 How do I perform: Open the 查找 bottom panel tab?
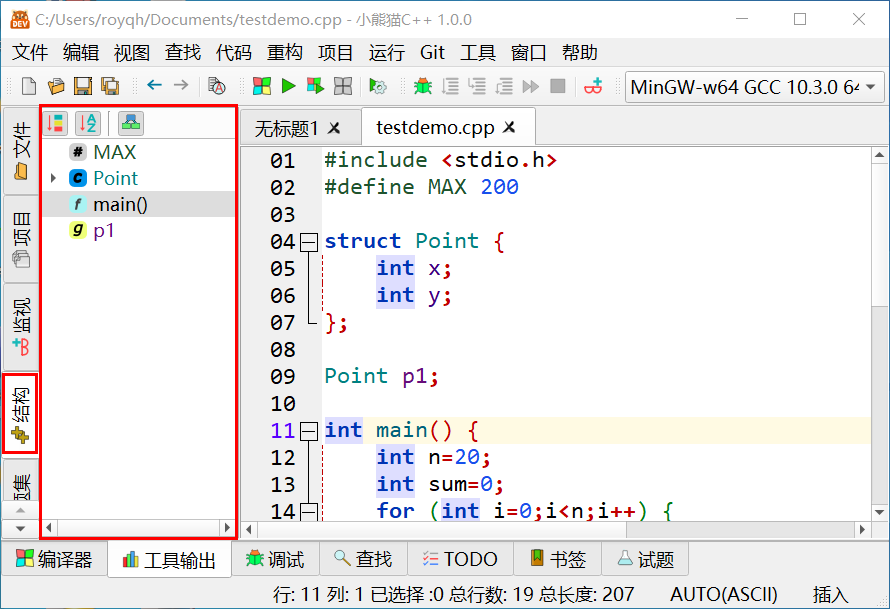[x=363, y=560]
